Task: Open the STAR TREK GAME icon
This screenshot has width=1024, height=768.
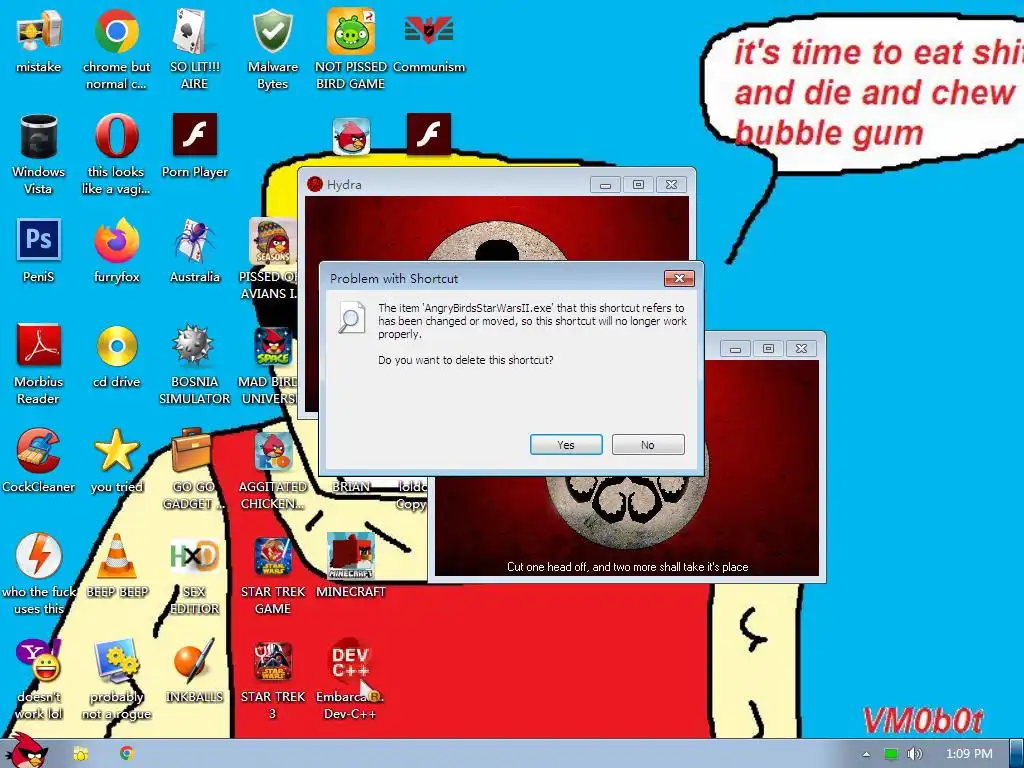Action: click(272, 574)
